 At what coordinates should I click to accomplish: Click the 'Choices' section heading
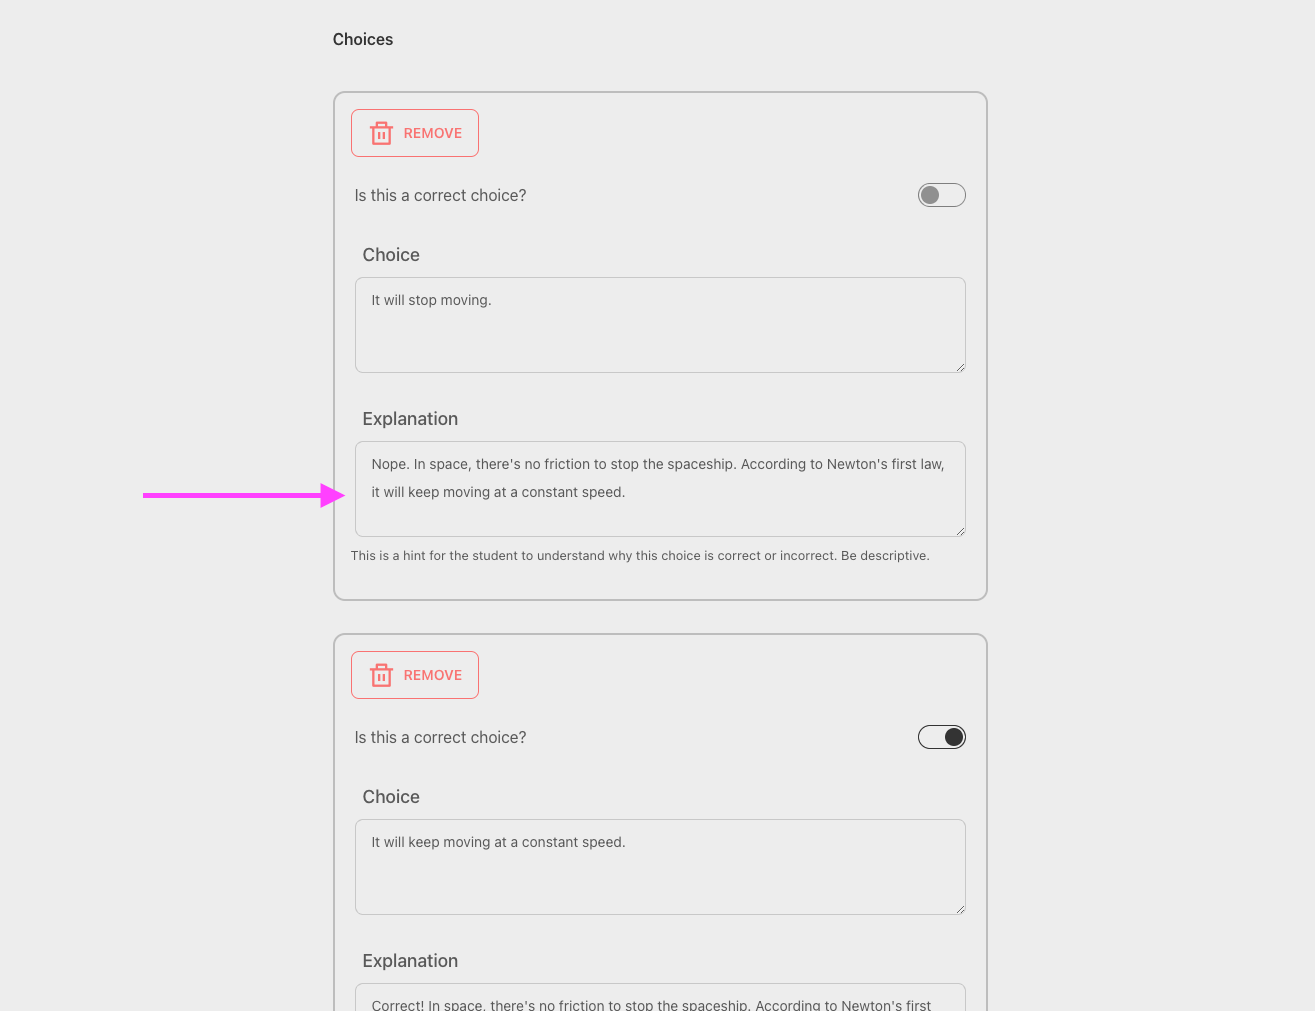coord(363,40)
